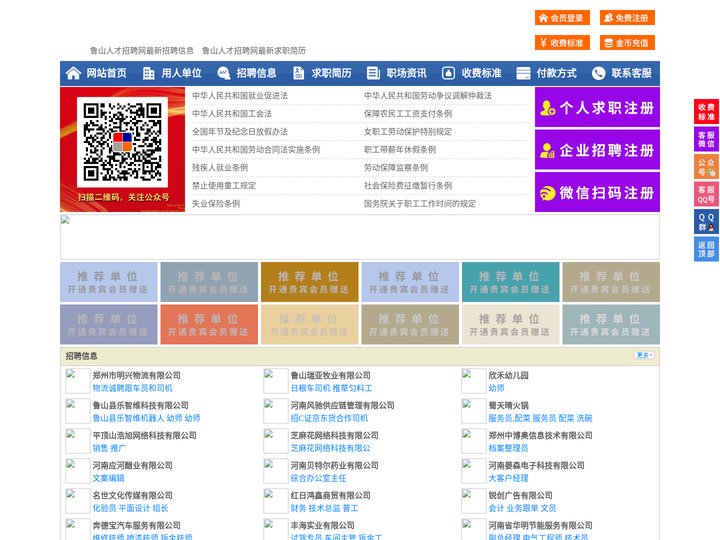Open the 鲁山人才招聘网最新招聘信息 link

(x=142, y=51)
